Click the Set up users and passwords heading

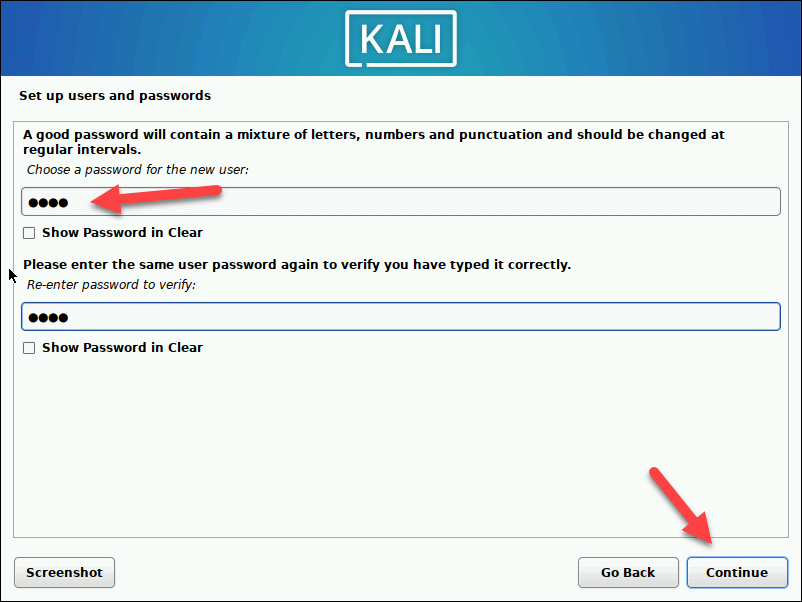tap(115, 96)
